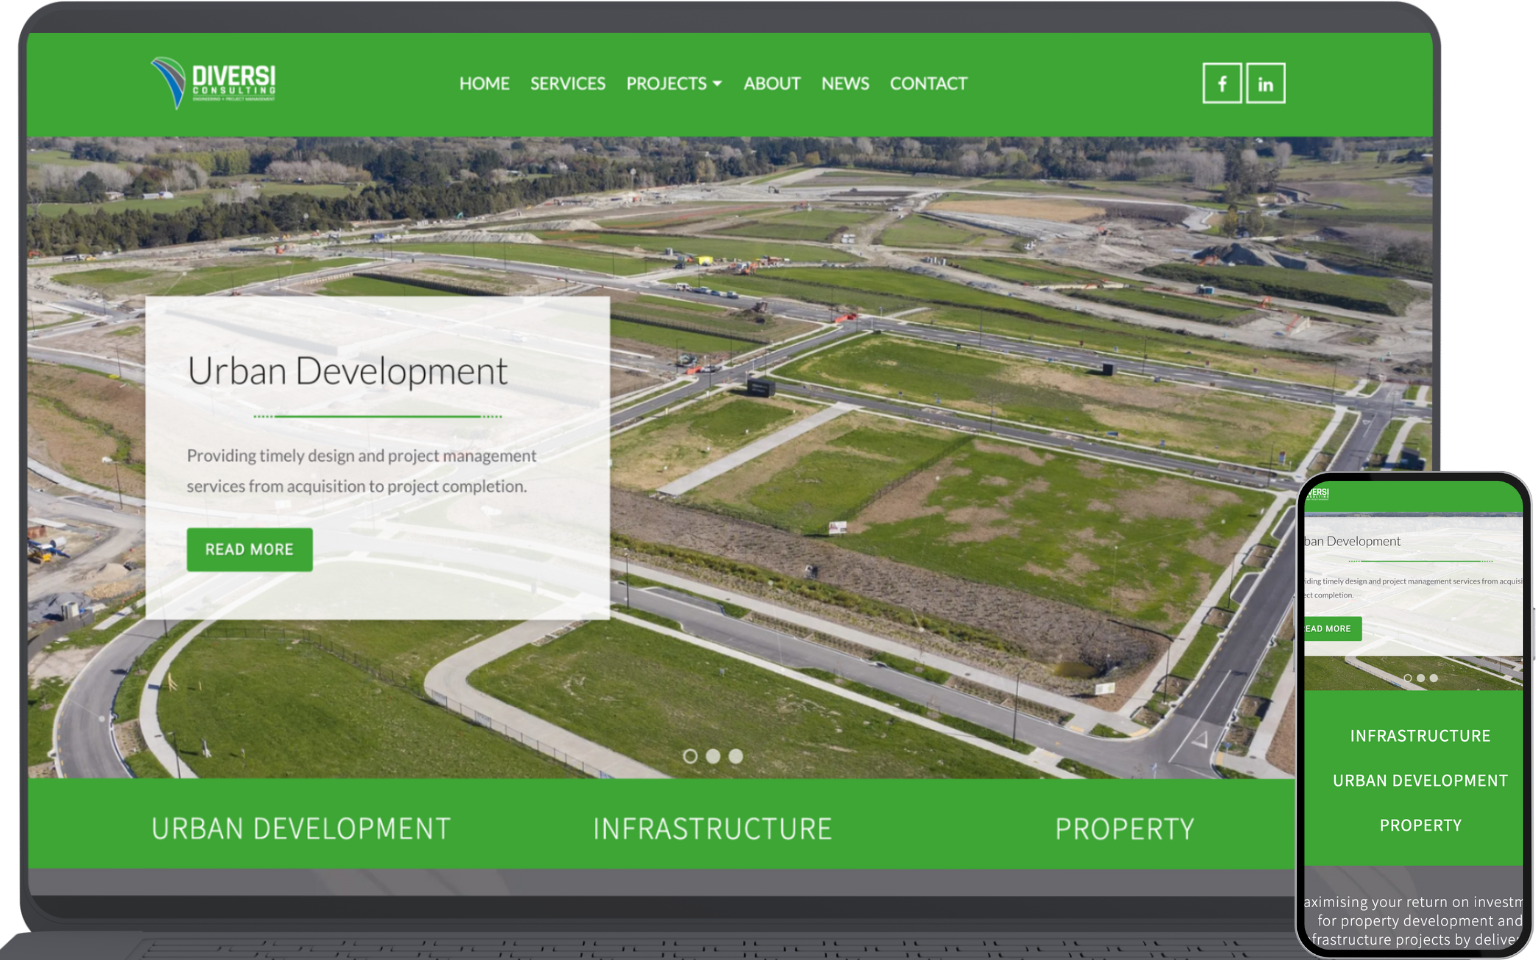Viewport: 1536px width, 960px height.
Task: Click the Diversi Consulting logo
Action: (x=213, y=82)
